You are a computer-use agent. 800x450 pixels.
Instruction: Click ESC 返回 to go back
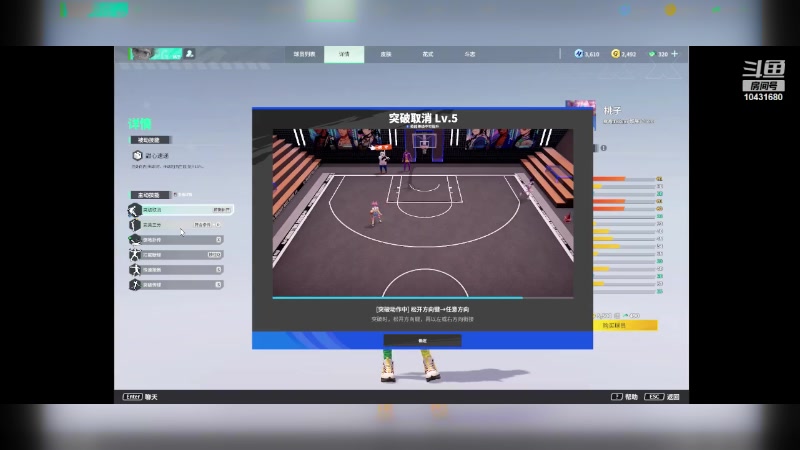pyautogui.click(x=662, y=396)
